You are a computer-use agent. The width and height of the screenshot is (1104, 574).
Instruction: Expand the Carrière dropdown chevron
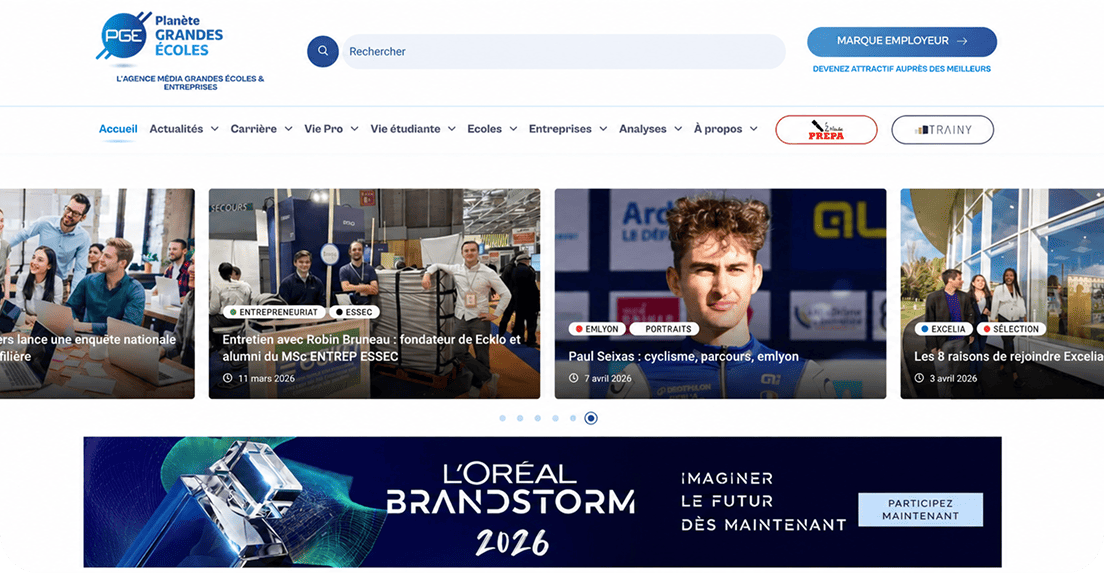coord(289,129)
